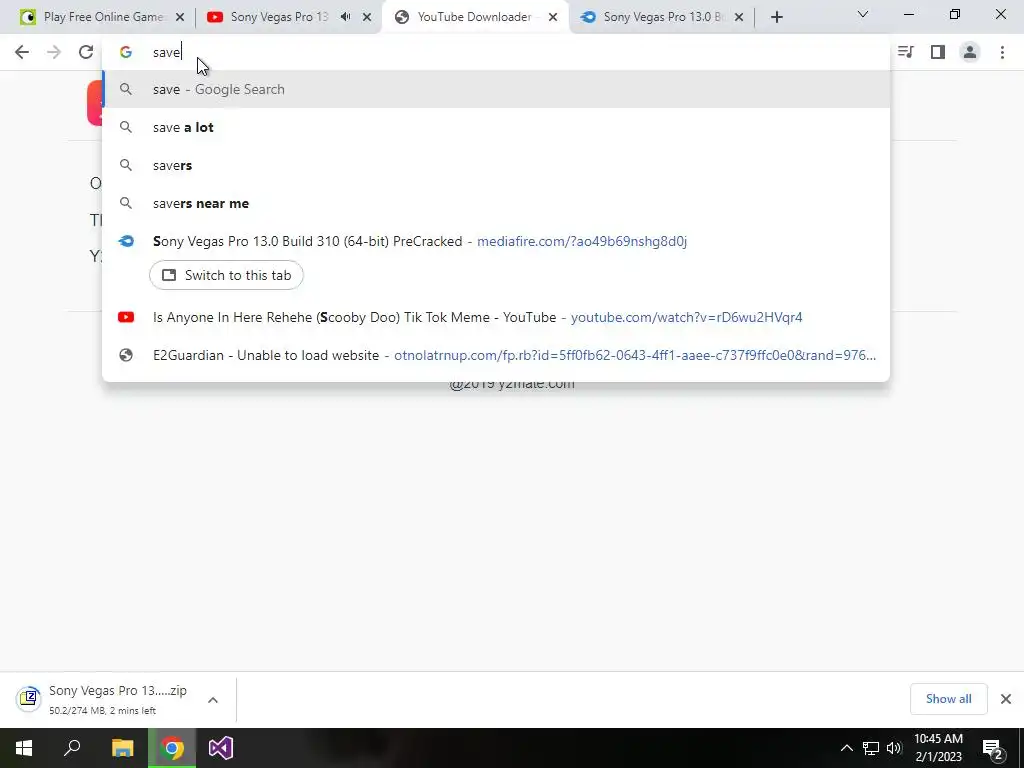Image resolution: width=1024 pixels, height=768 pixels.
Task: Show hidden system tray icons
Action: [x=846, y=748]
